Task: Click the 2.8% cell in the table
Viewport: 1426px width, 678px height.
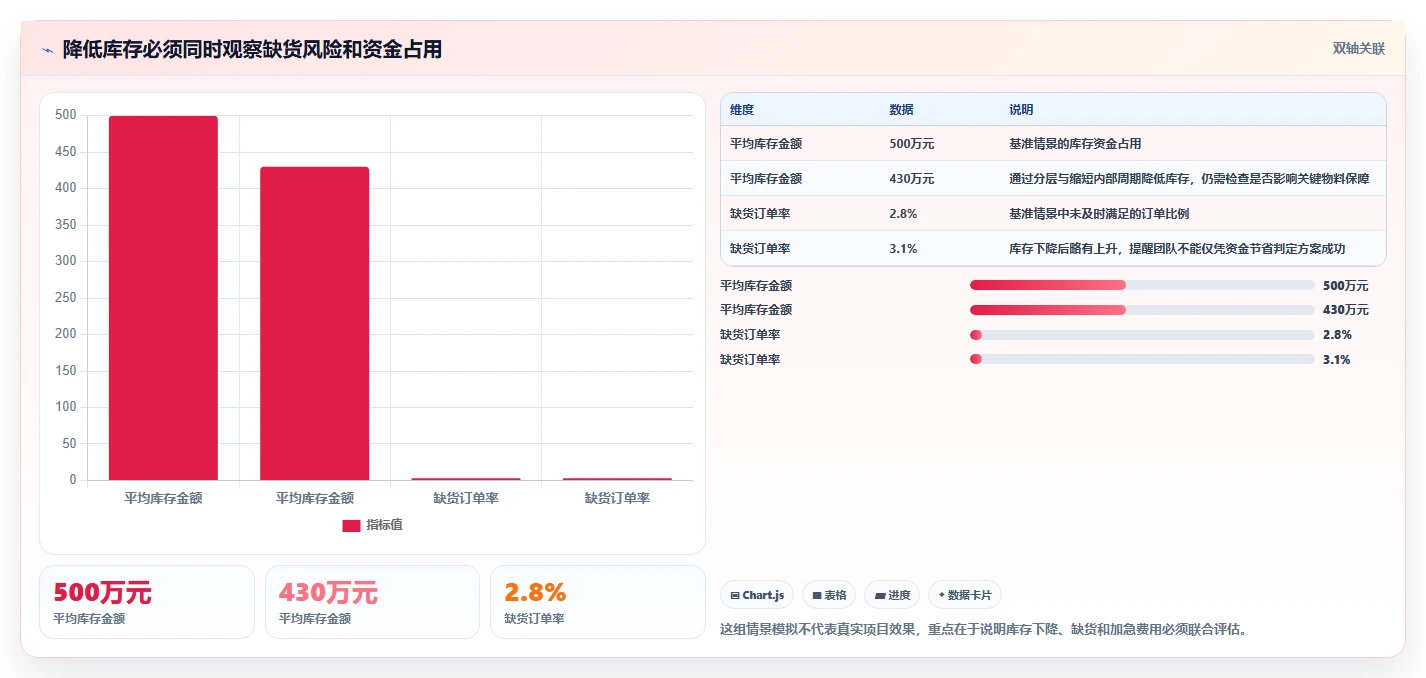Action: point(903,214)
